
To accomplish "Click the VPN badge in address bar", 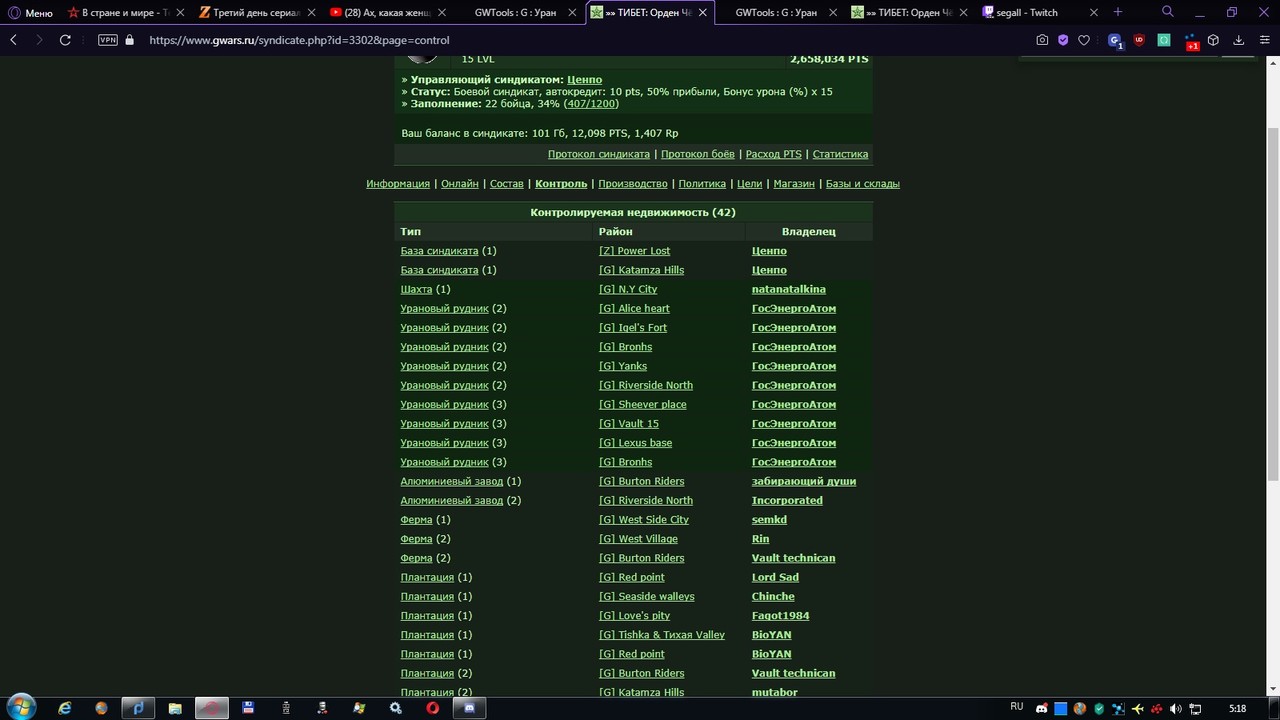I will click(108, 40).
